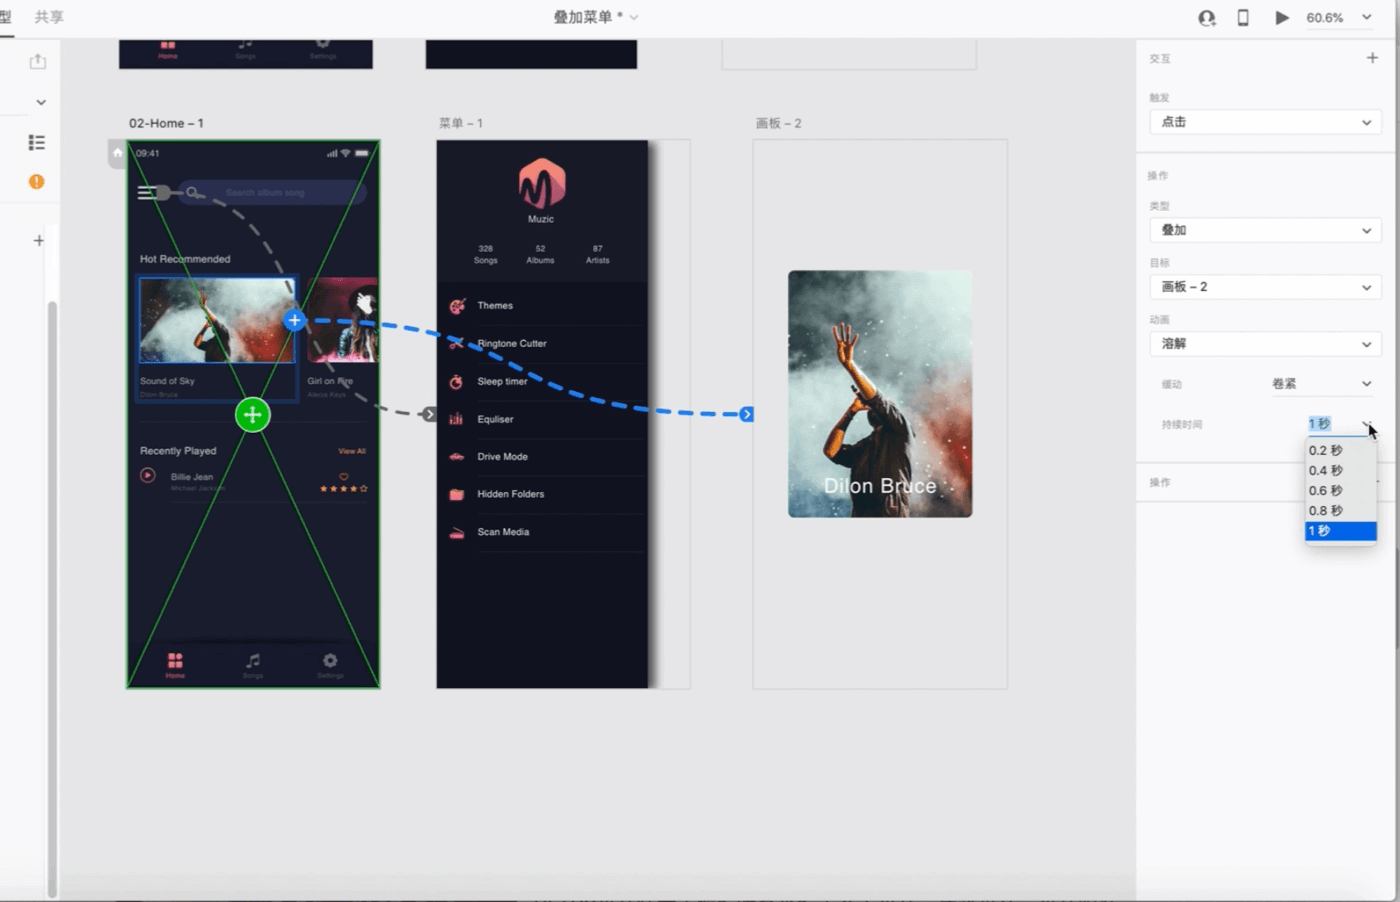Click the Muzic logo in menu artboard

pos(542,184)
